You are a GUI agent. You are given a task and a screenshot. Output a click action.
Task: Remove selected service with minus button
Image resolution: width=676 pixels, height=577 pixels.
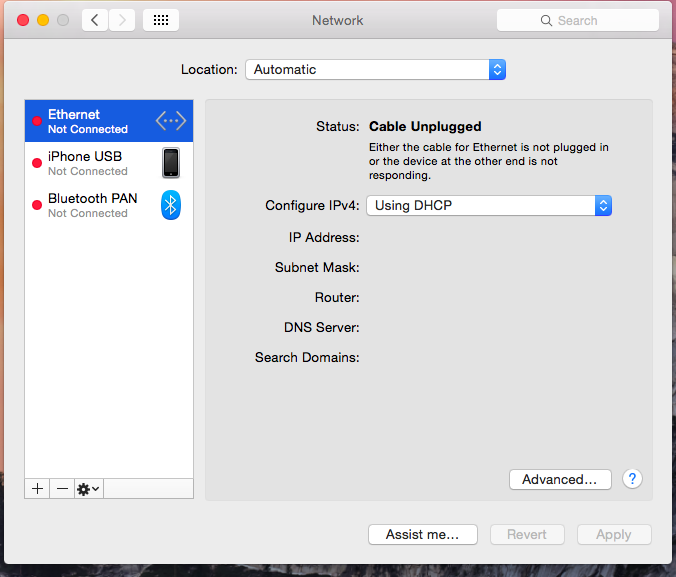[x=62, y=489]
